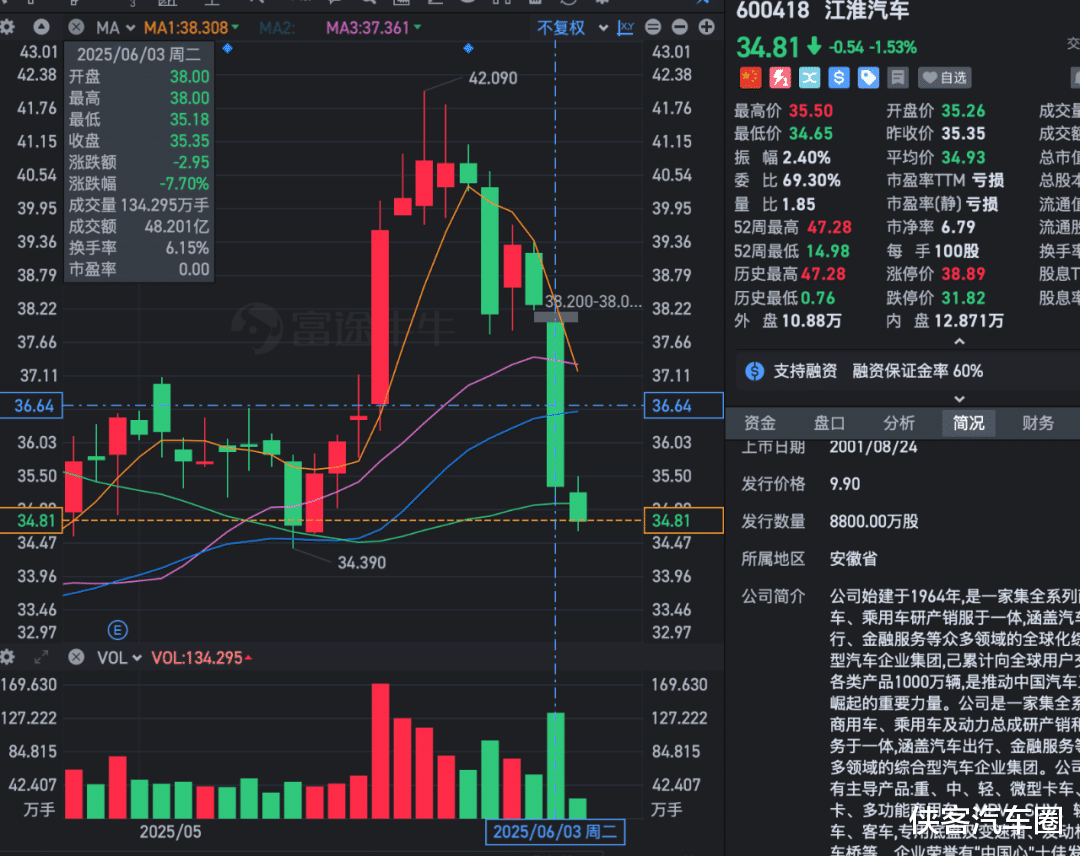Switch to the 财务 tab
This screenshot has height=856, width=1080.
pyautogui.click(x=1038, y=423)
